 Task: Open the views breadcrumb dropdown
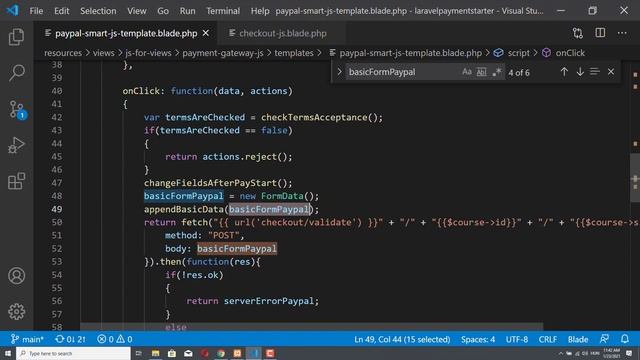click(x=103, y=53)
